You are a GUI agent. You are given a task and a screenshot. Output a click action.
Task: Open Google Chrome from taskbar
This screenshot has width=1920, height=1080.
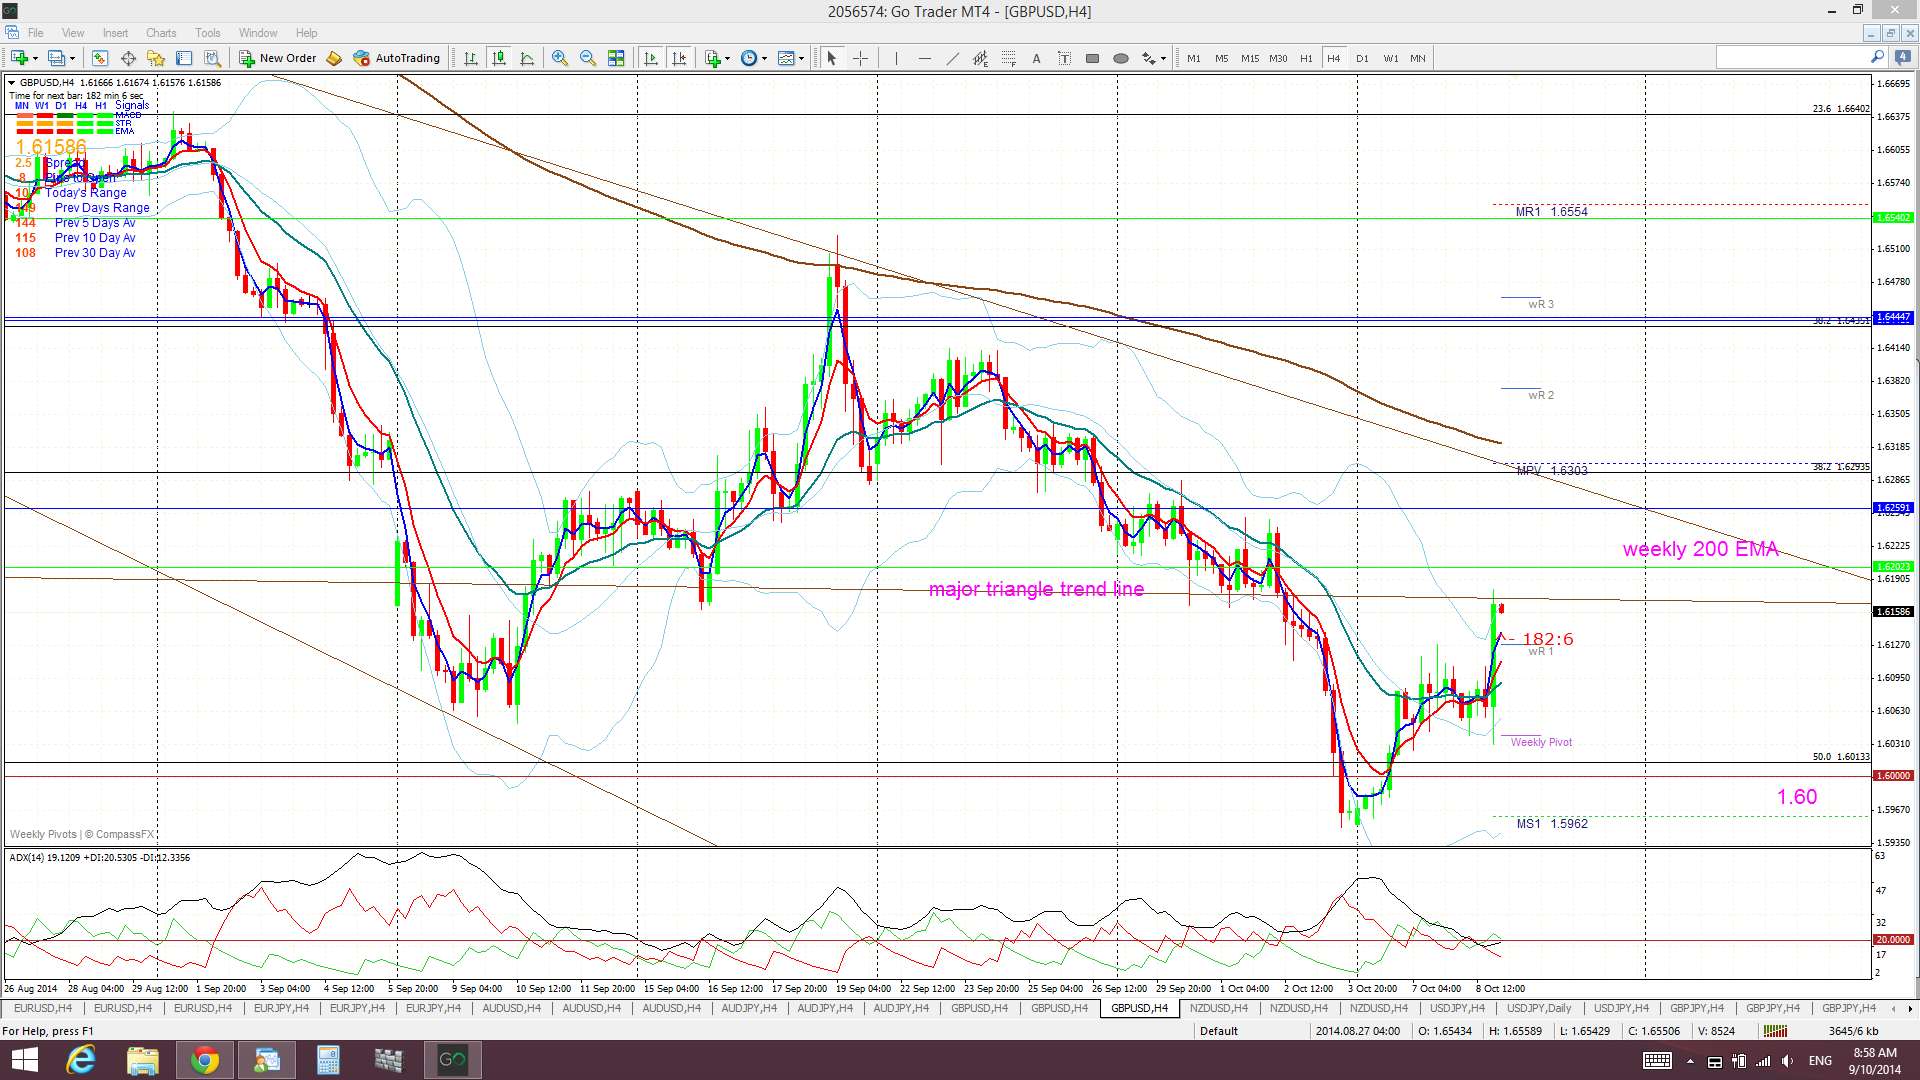tap(205, 1060)
